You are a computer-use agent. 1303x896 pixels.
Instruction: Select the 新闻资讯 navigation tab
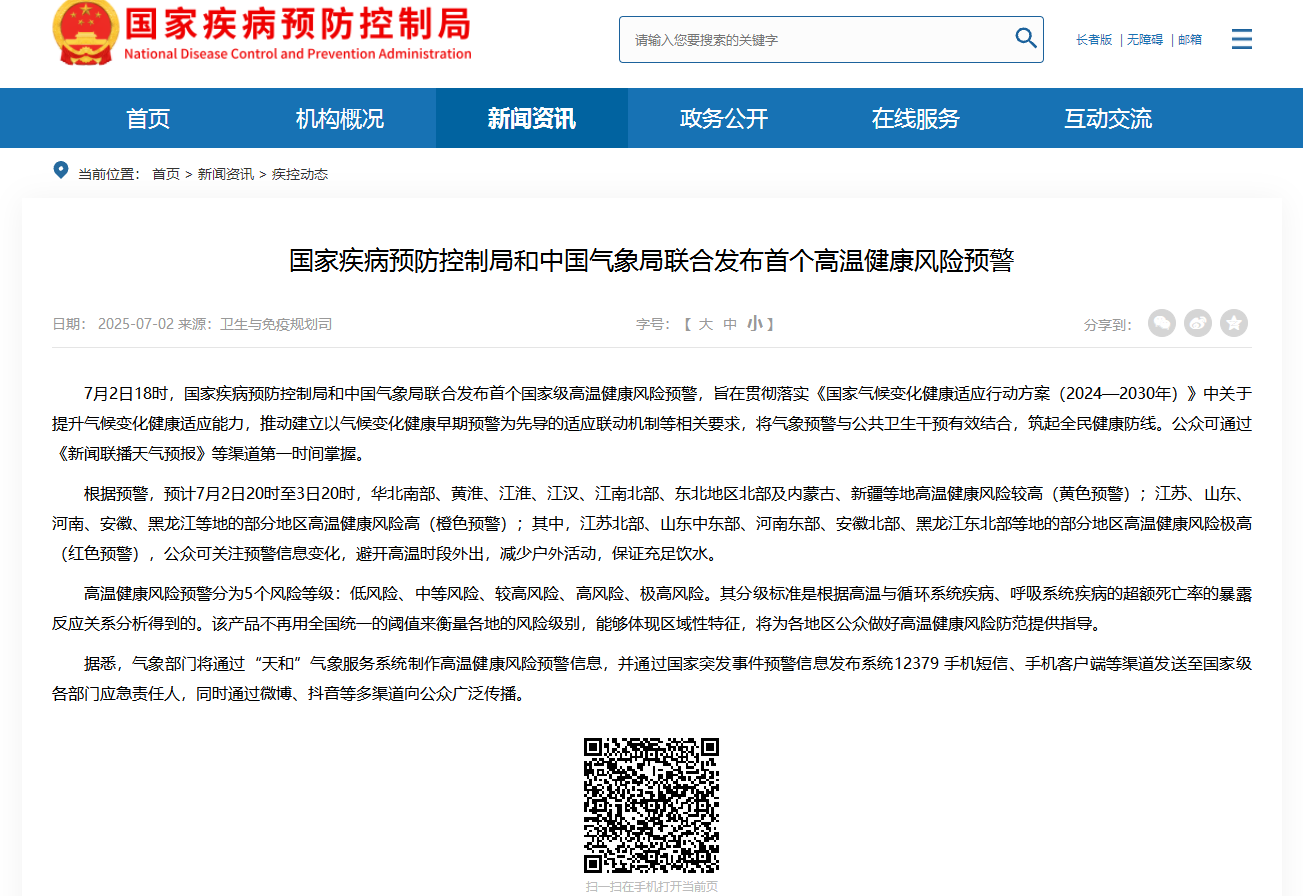pyautogui.click(x=531, y=118)
